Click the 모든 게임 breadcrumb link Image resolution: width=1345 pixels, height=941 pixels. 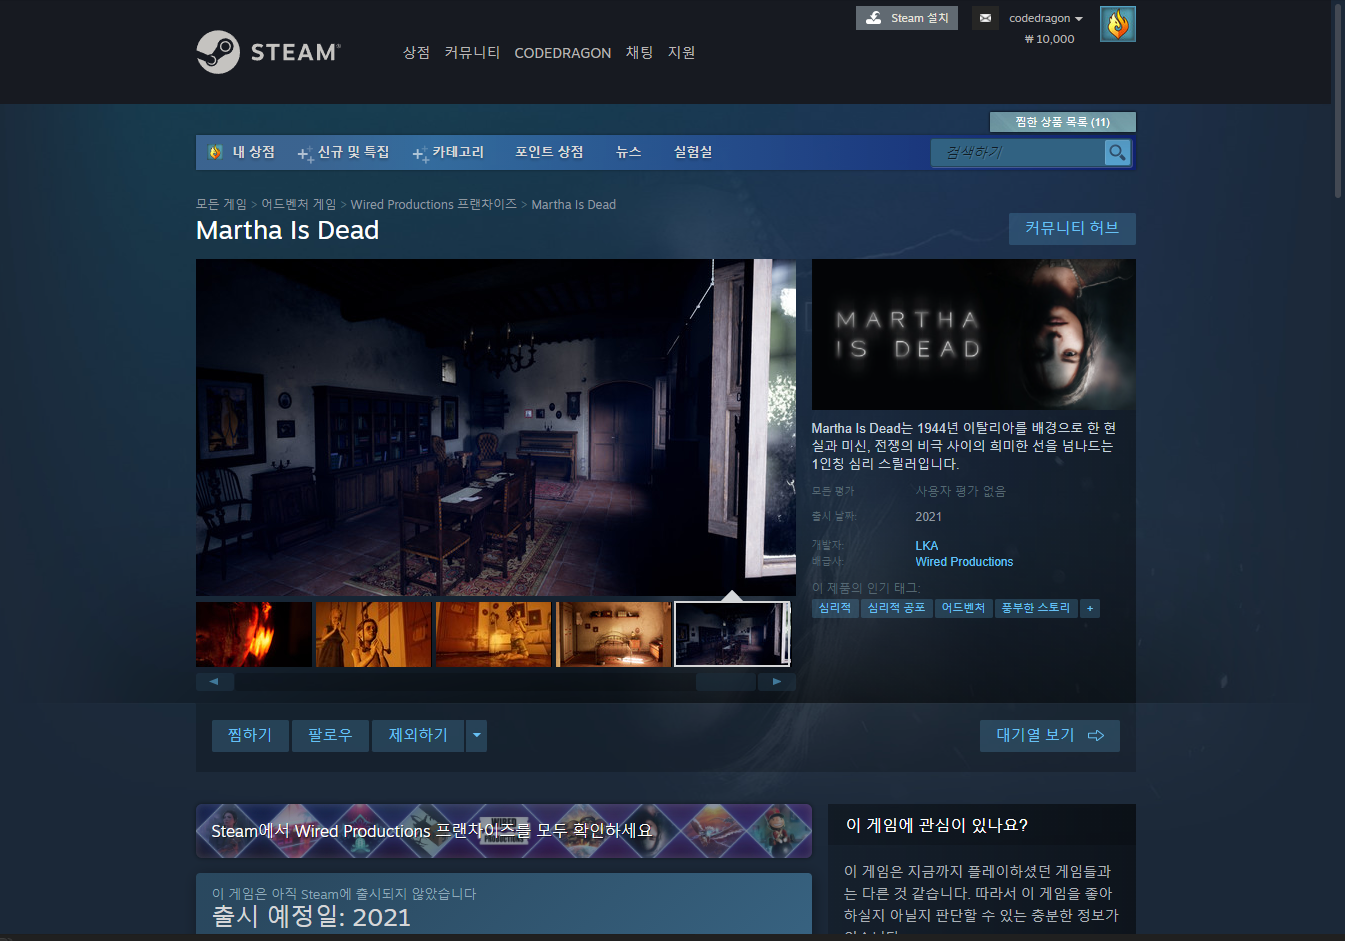pyautogui.click(x=221, y=204)
